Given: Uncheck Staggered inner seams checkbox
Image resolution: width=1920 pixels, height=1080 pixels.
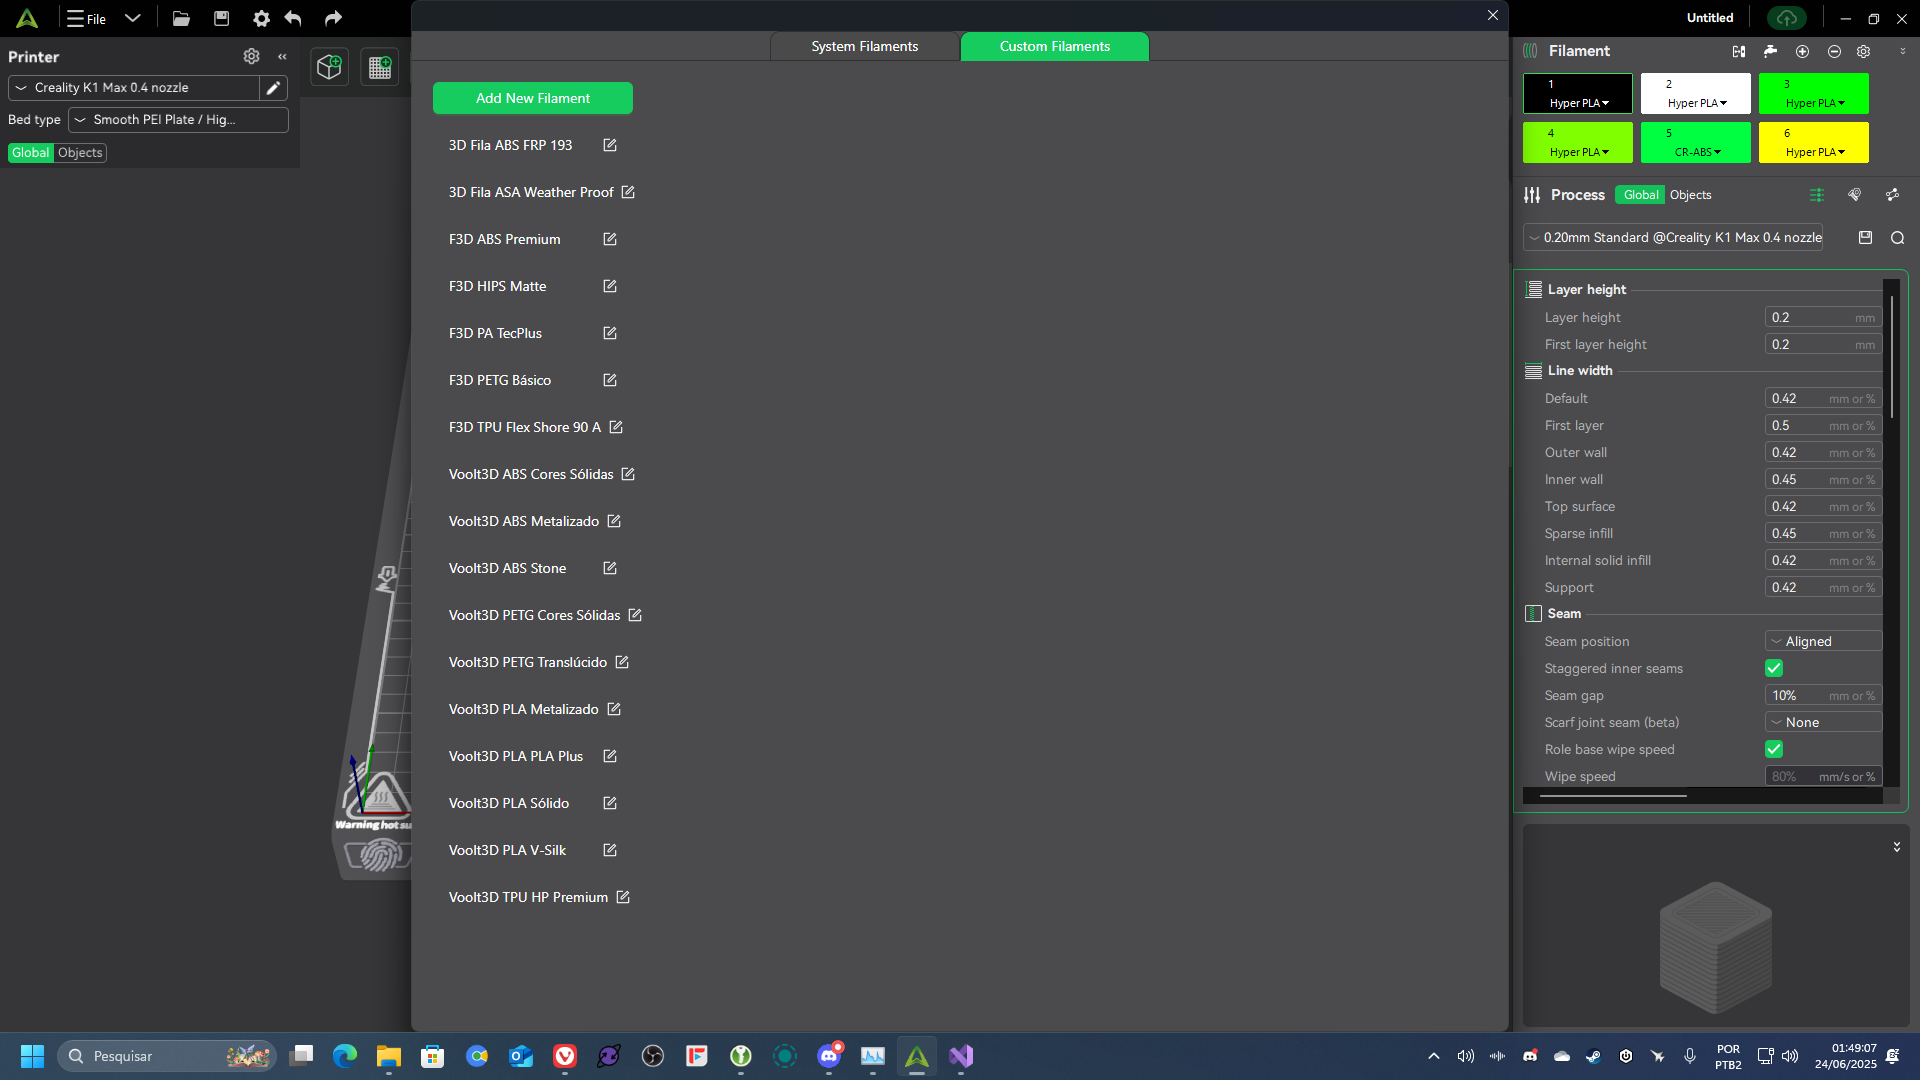Looking at the screenshot, I should click(1774, 668).
